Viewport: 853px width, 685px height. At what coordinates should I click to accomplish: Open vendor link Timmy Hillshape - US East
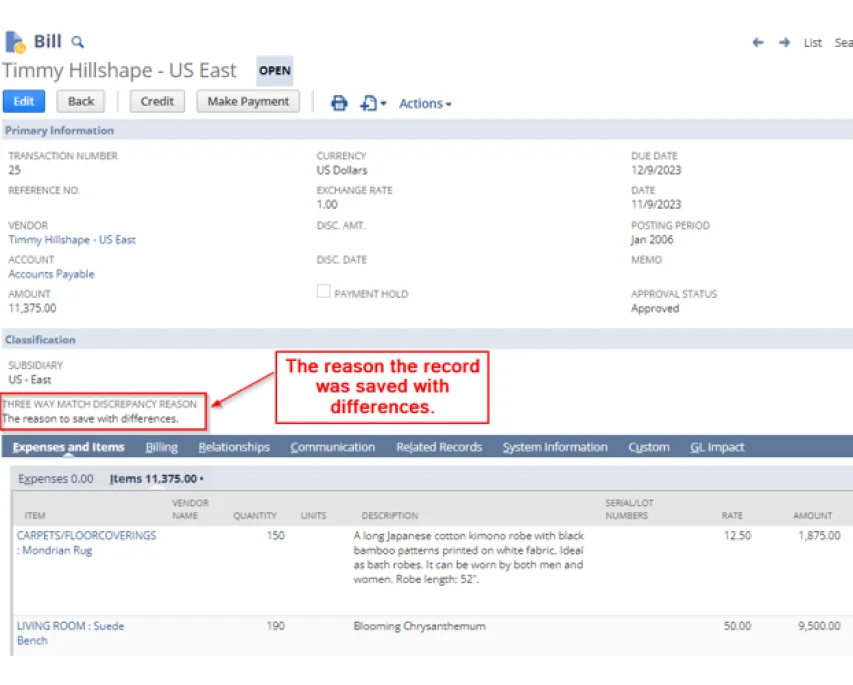(x=72, y=240)
